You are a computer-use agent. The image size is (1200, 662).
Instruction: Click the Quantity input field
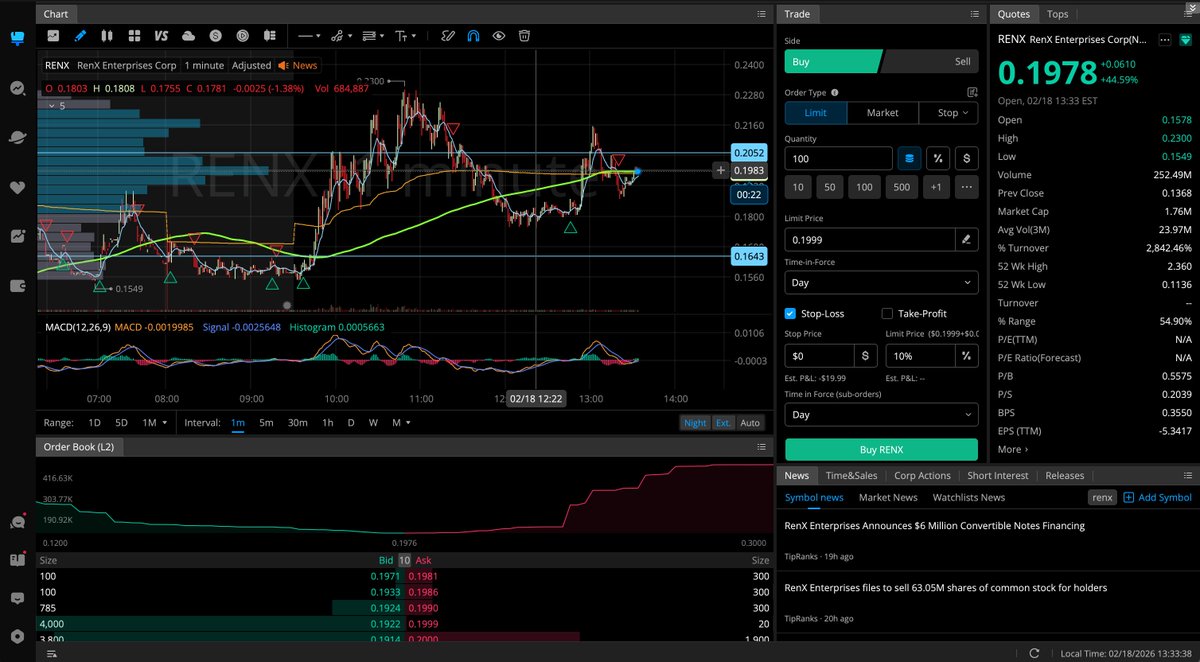(838, 158)
